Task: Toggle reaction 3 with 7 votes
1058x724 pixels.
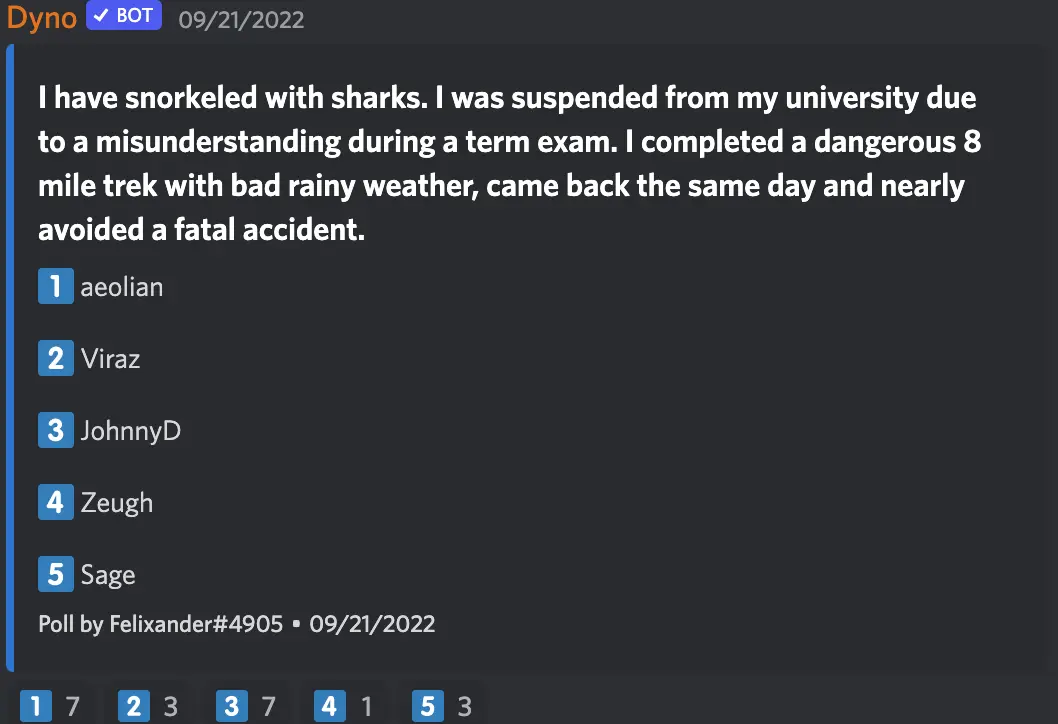Action: click(x=246, y=707)
